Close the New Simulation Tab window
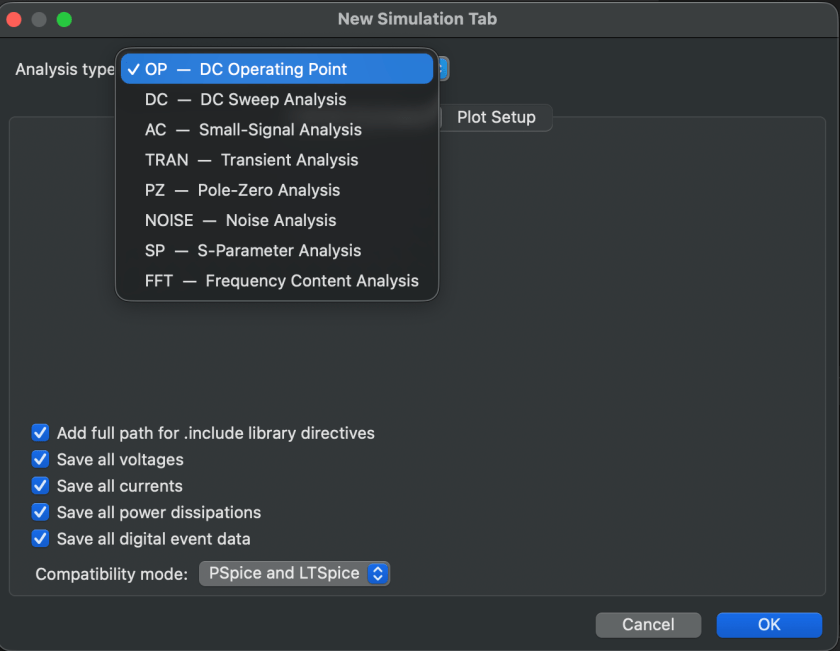Screen dimensions: 840x651 pyautogui.click(x=15, y=19)
